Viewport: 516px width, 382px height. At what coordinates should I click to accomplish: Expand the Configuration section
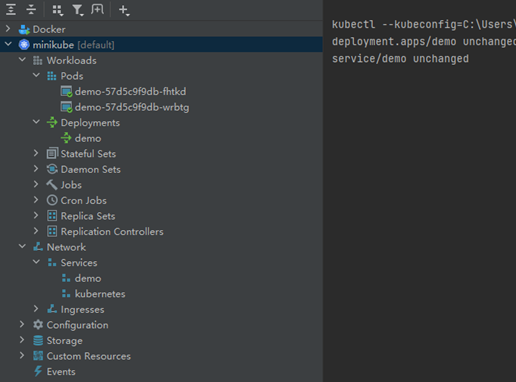click(22, 324)
